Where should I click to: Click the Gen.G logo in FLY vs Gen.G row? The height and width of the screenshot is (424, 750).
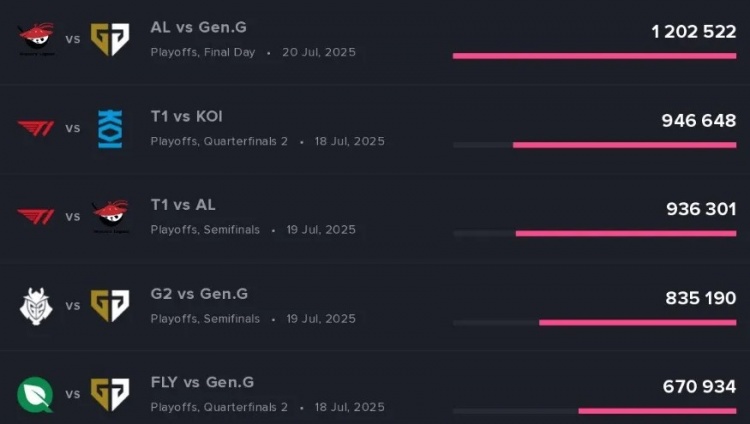click(x=110, y=394)
